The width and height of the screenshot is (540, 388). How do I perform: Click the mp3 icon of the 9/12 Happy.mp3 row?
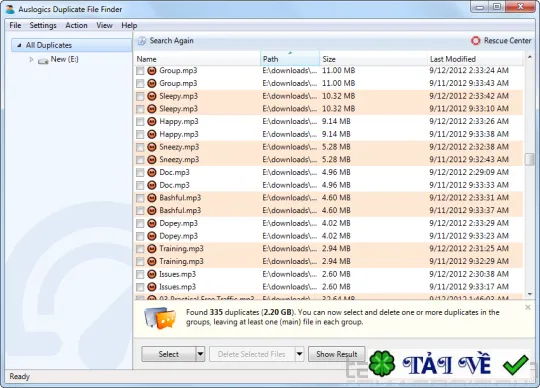pos(152,122)
